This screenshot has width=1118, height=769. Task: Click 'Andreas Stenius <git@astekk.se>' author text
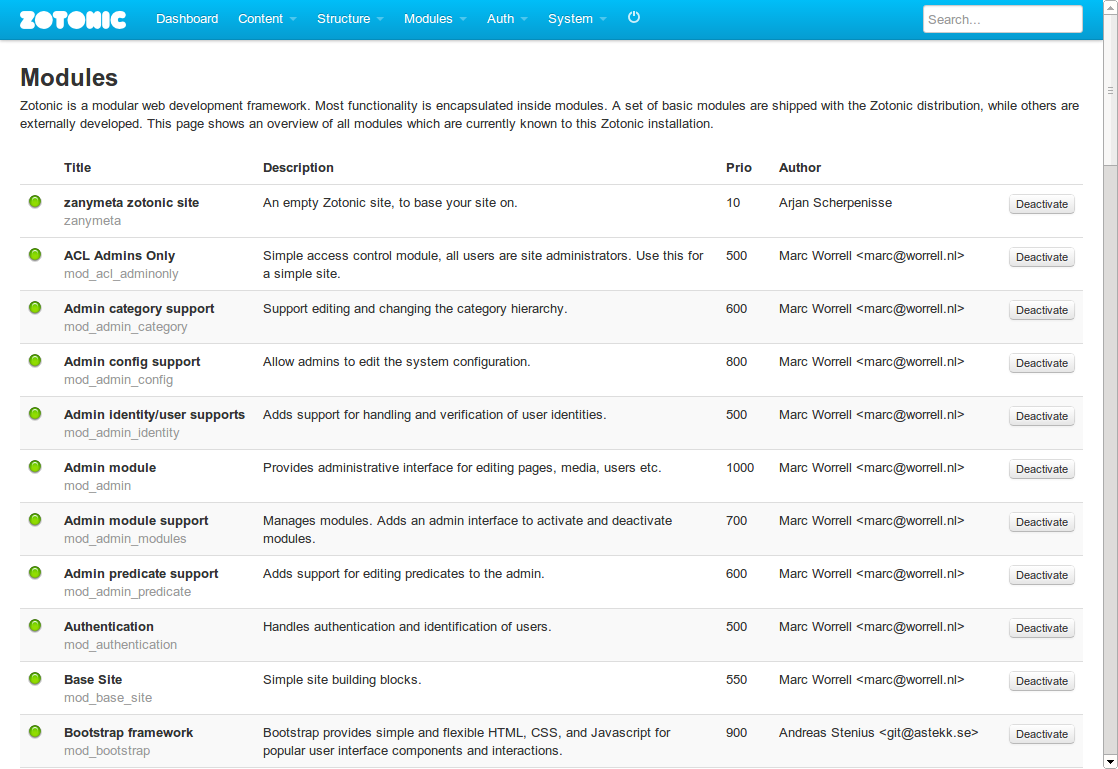tap(878, 733)
